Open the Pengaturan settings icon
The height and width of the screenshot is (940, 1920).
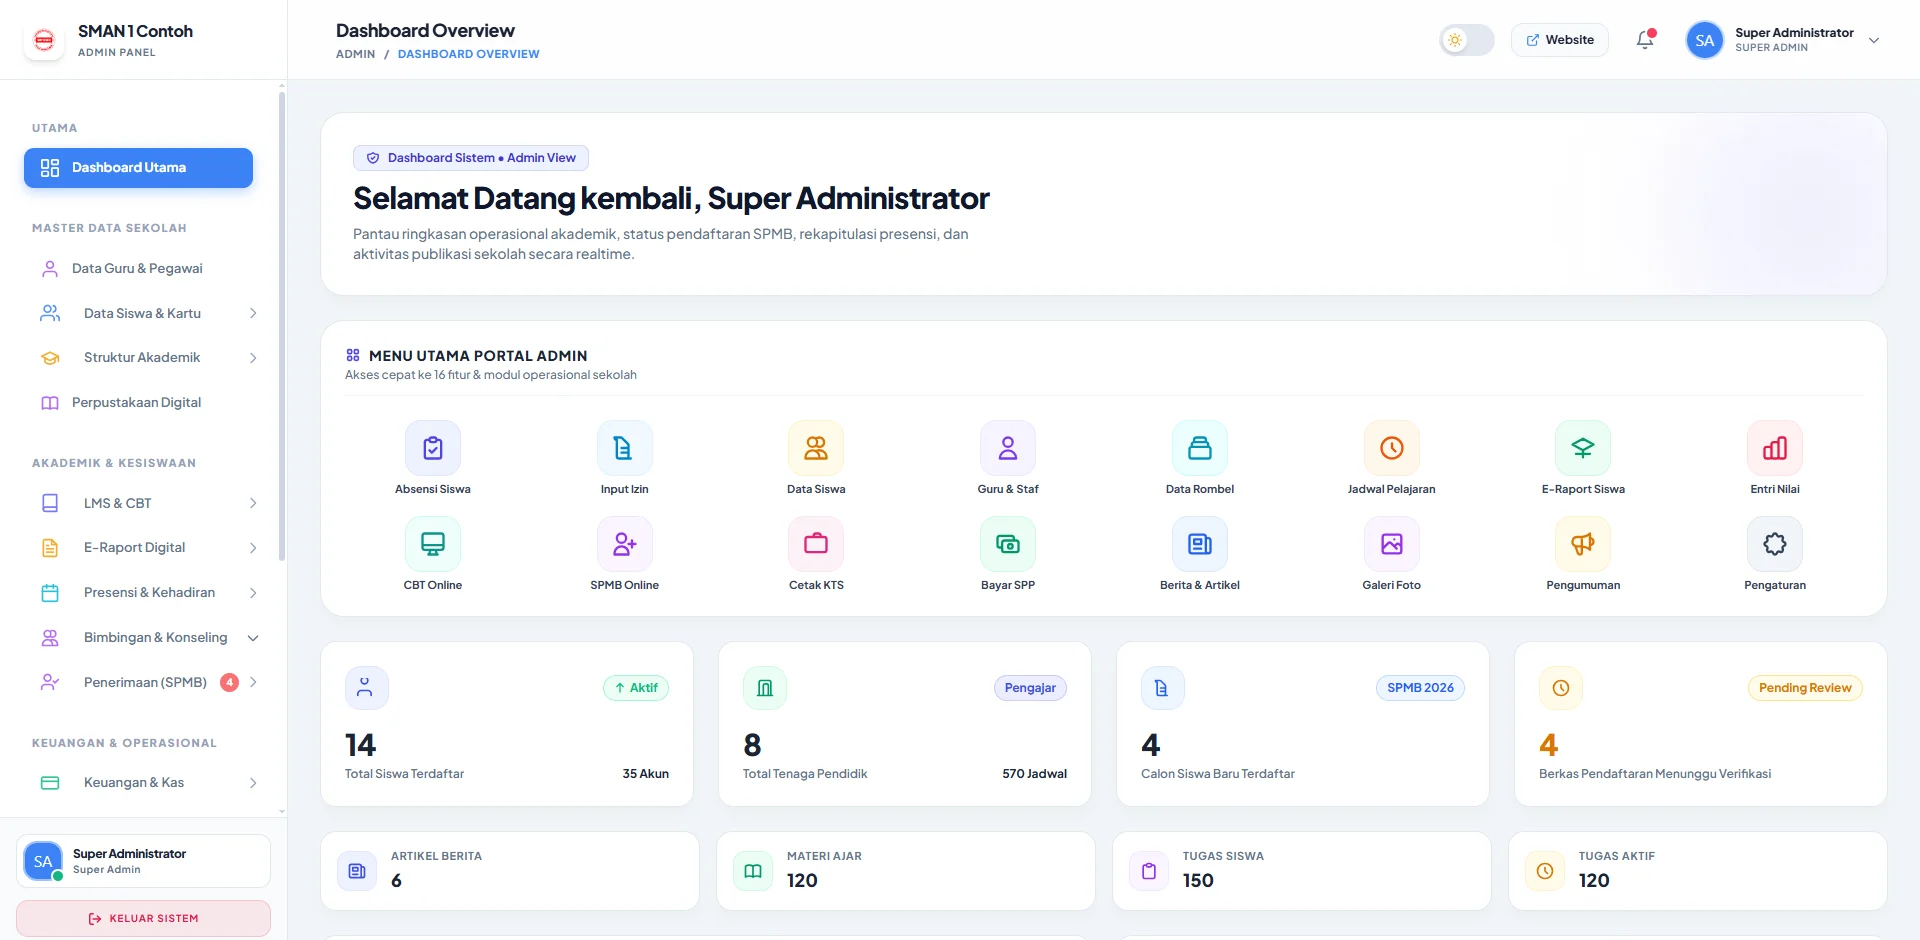coord(1775,544)
